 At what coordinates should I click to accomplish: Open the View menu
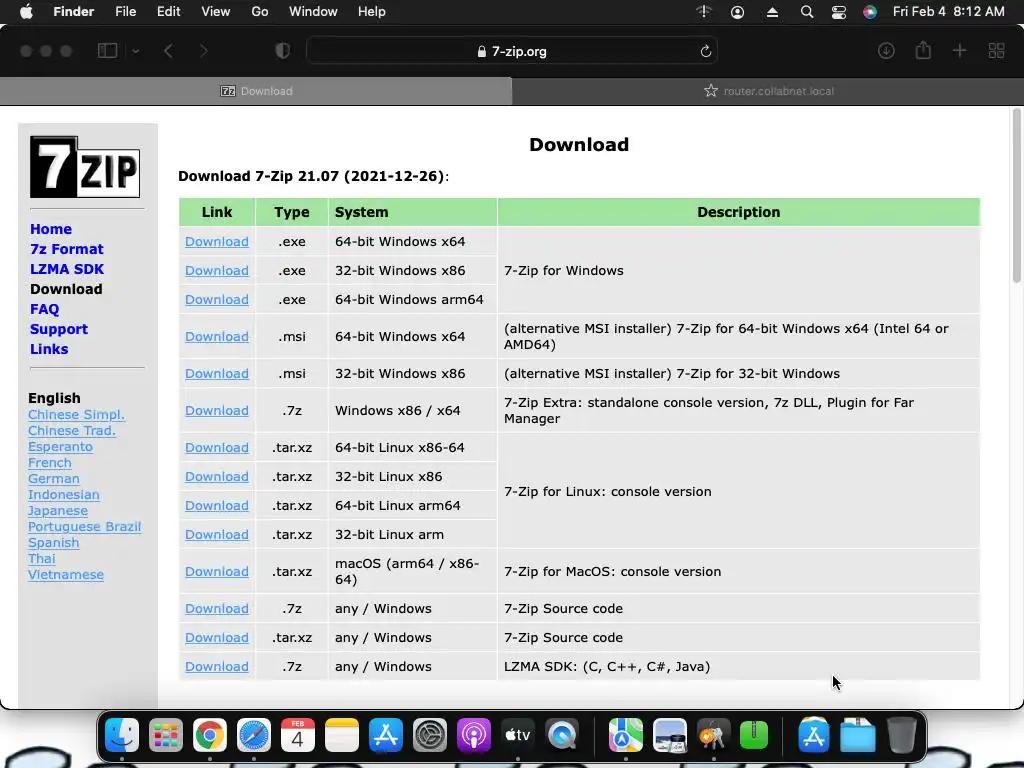click(x=216, y=12)
